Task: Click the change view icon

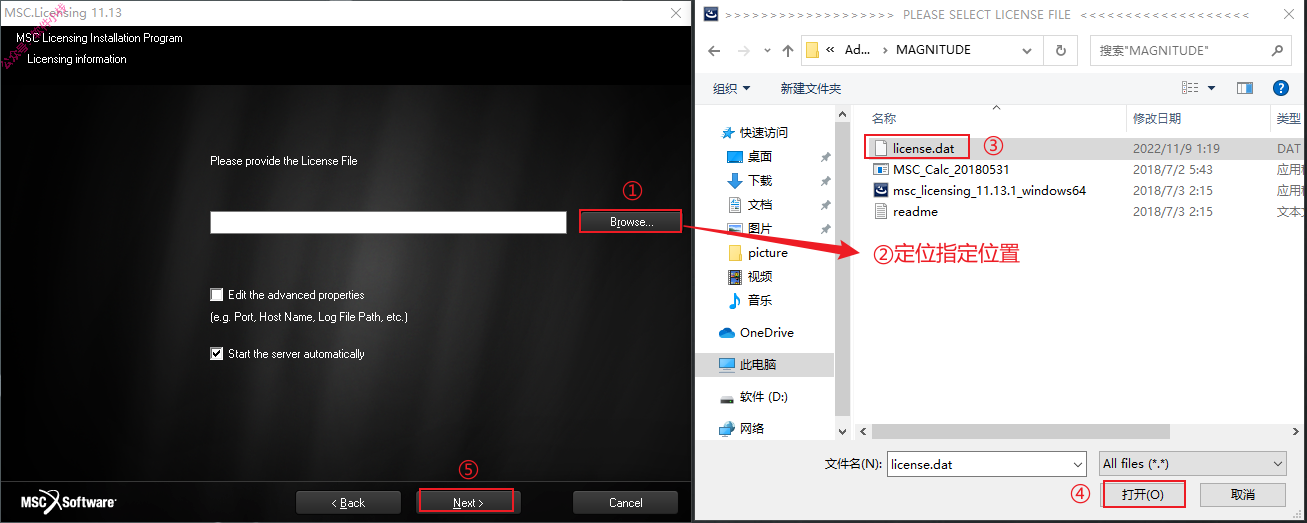Action: pyautogui.click(x=1190, y=89)
